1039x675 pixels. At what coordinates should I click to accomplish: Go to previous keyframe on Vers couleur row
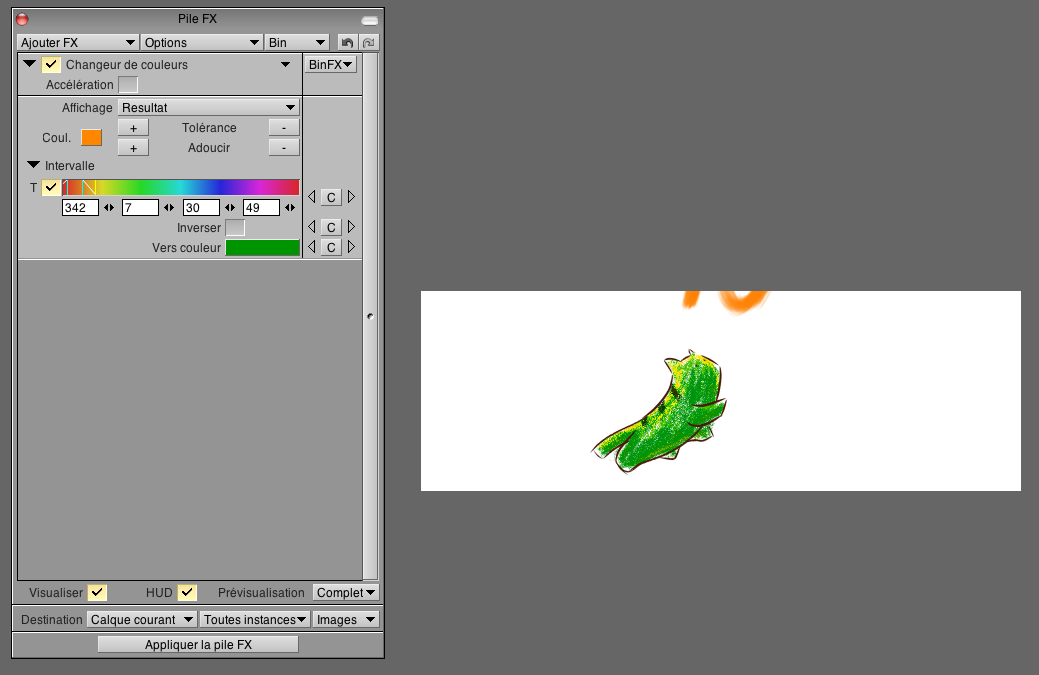click(x=311, y=246)
